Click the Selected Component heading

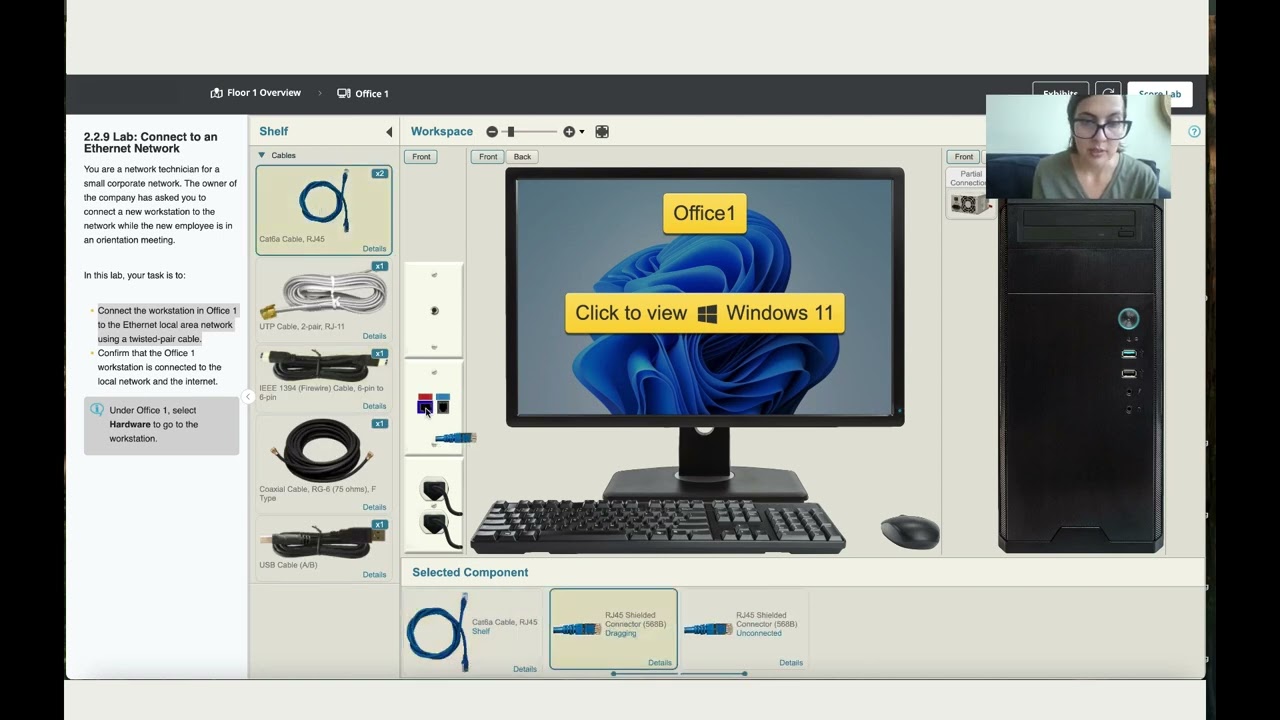pos(470,572)
